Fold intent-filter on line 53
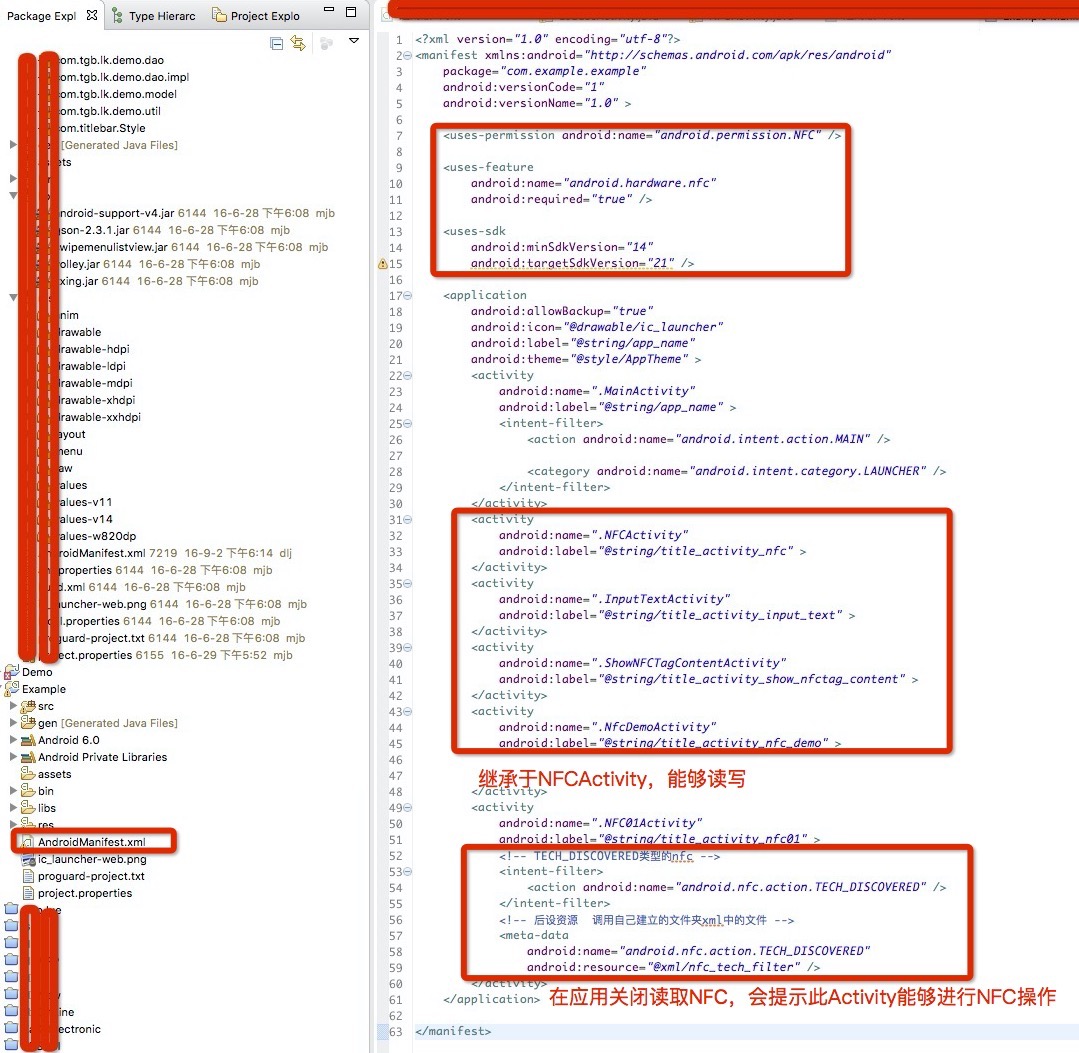Image resolution: width=1079 pixels, height=1053 pixels. pos(407,871)
